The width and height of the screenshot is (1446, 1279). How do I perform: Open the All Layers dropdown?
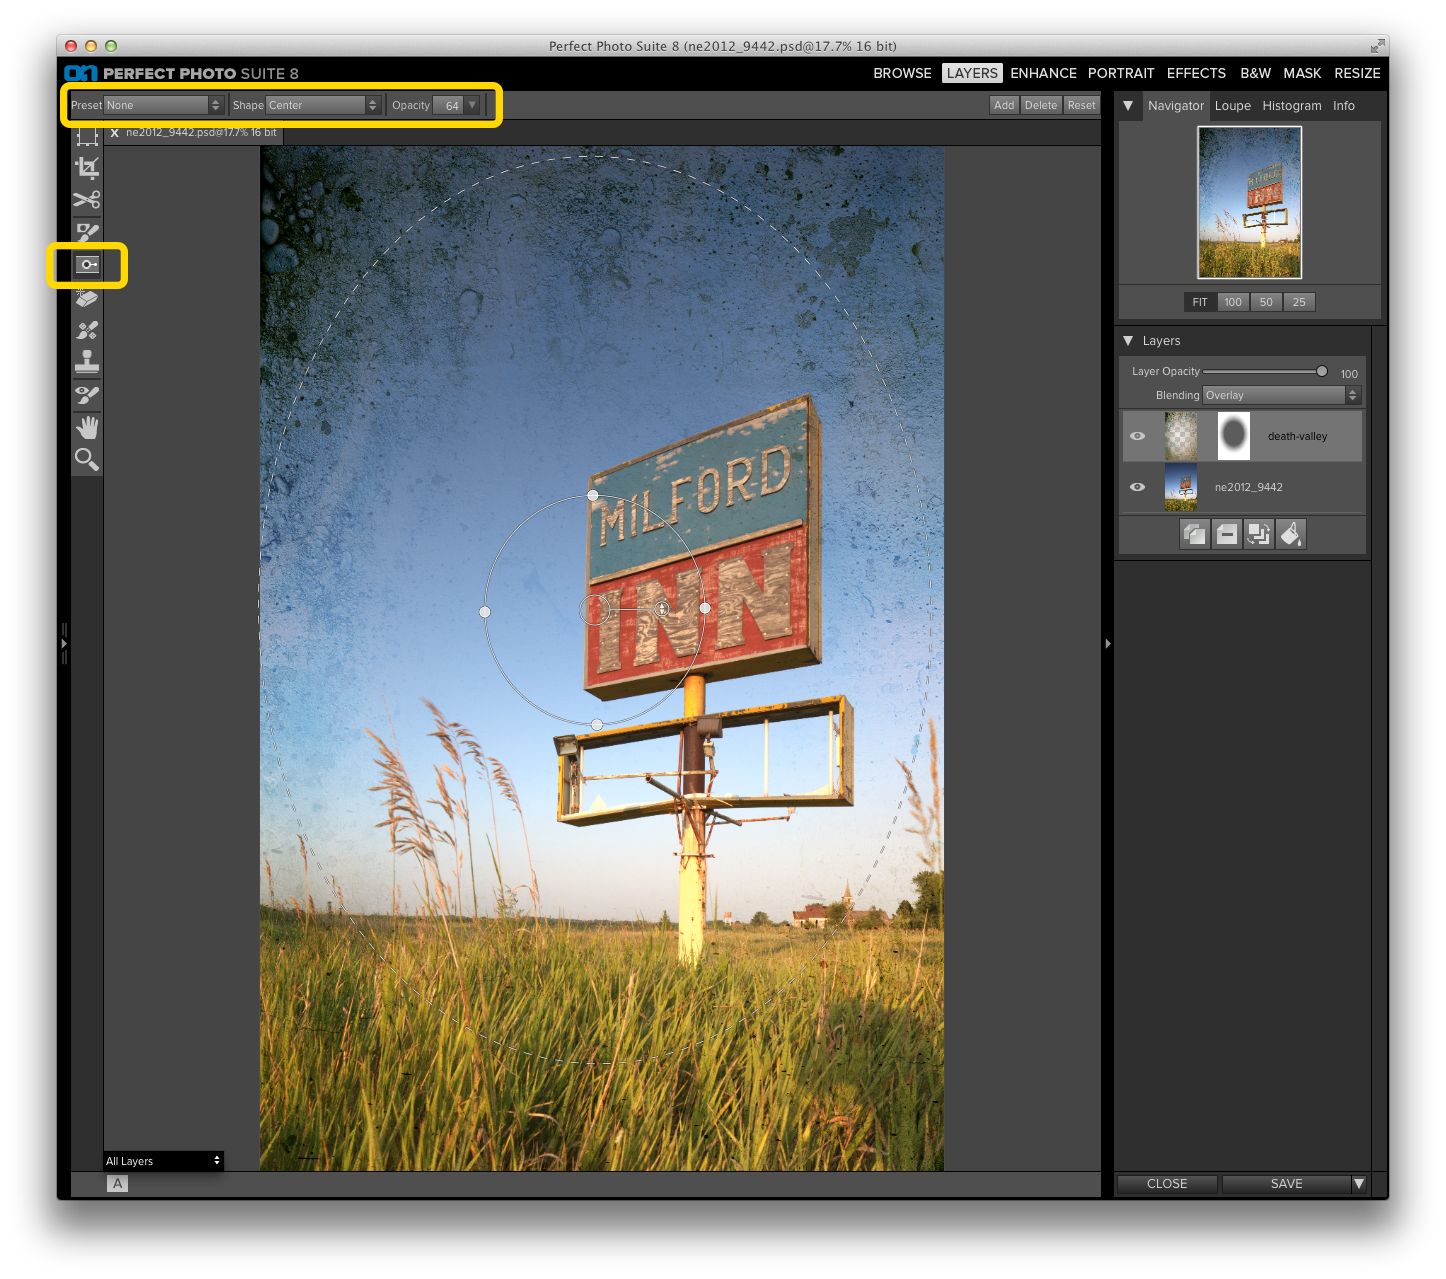click(x=163, y=1161)
